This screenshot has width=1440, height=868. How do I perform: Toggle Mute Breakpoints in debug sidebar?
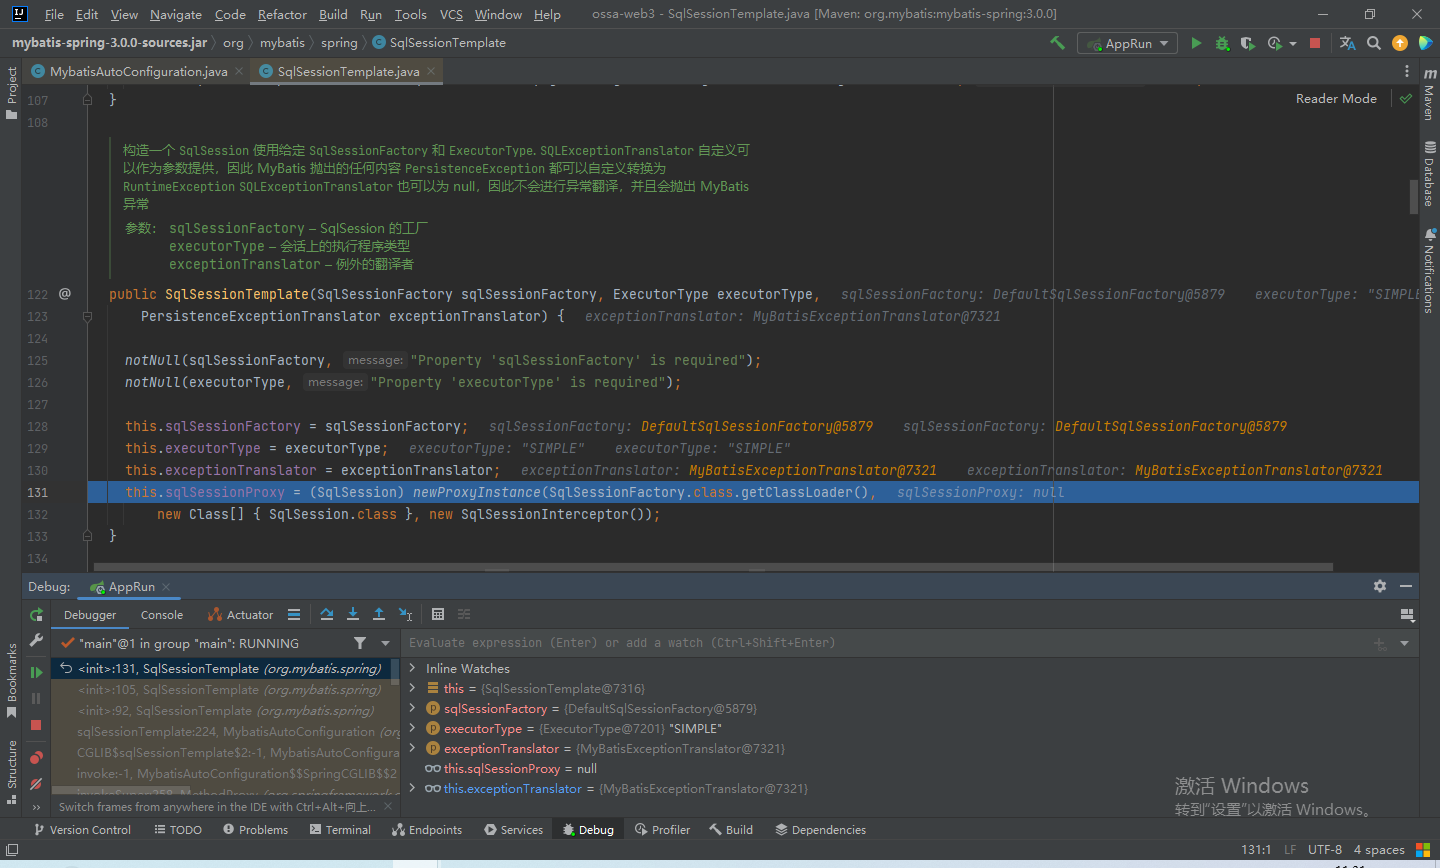37,784
